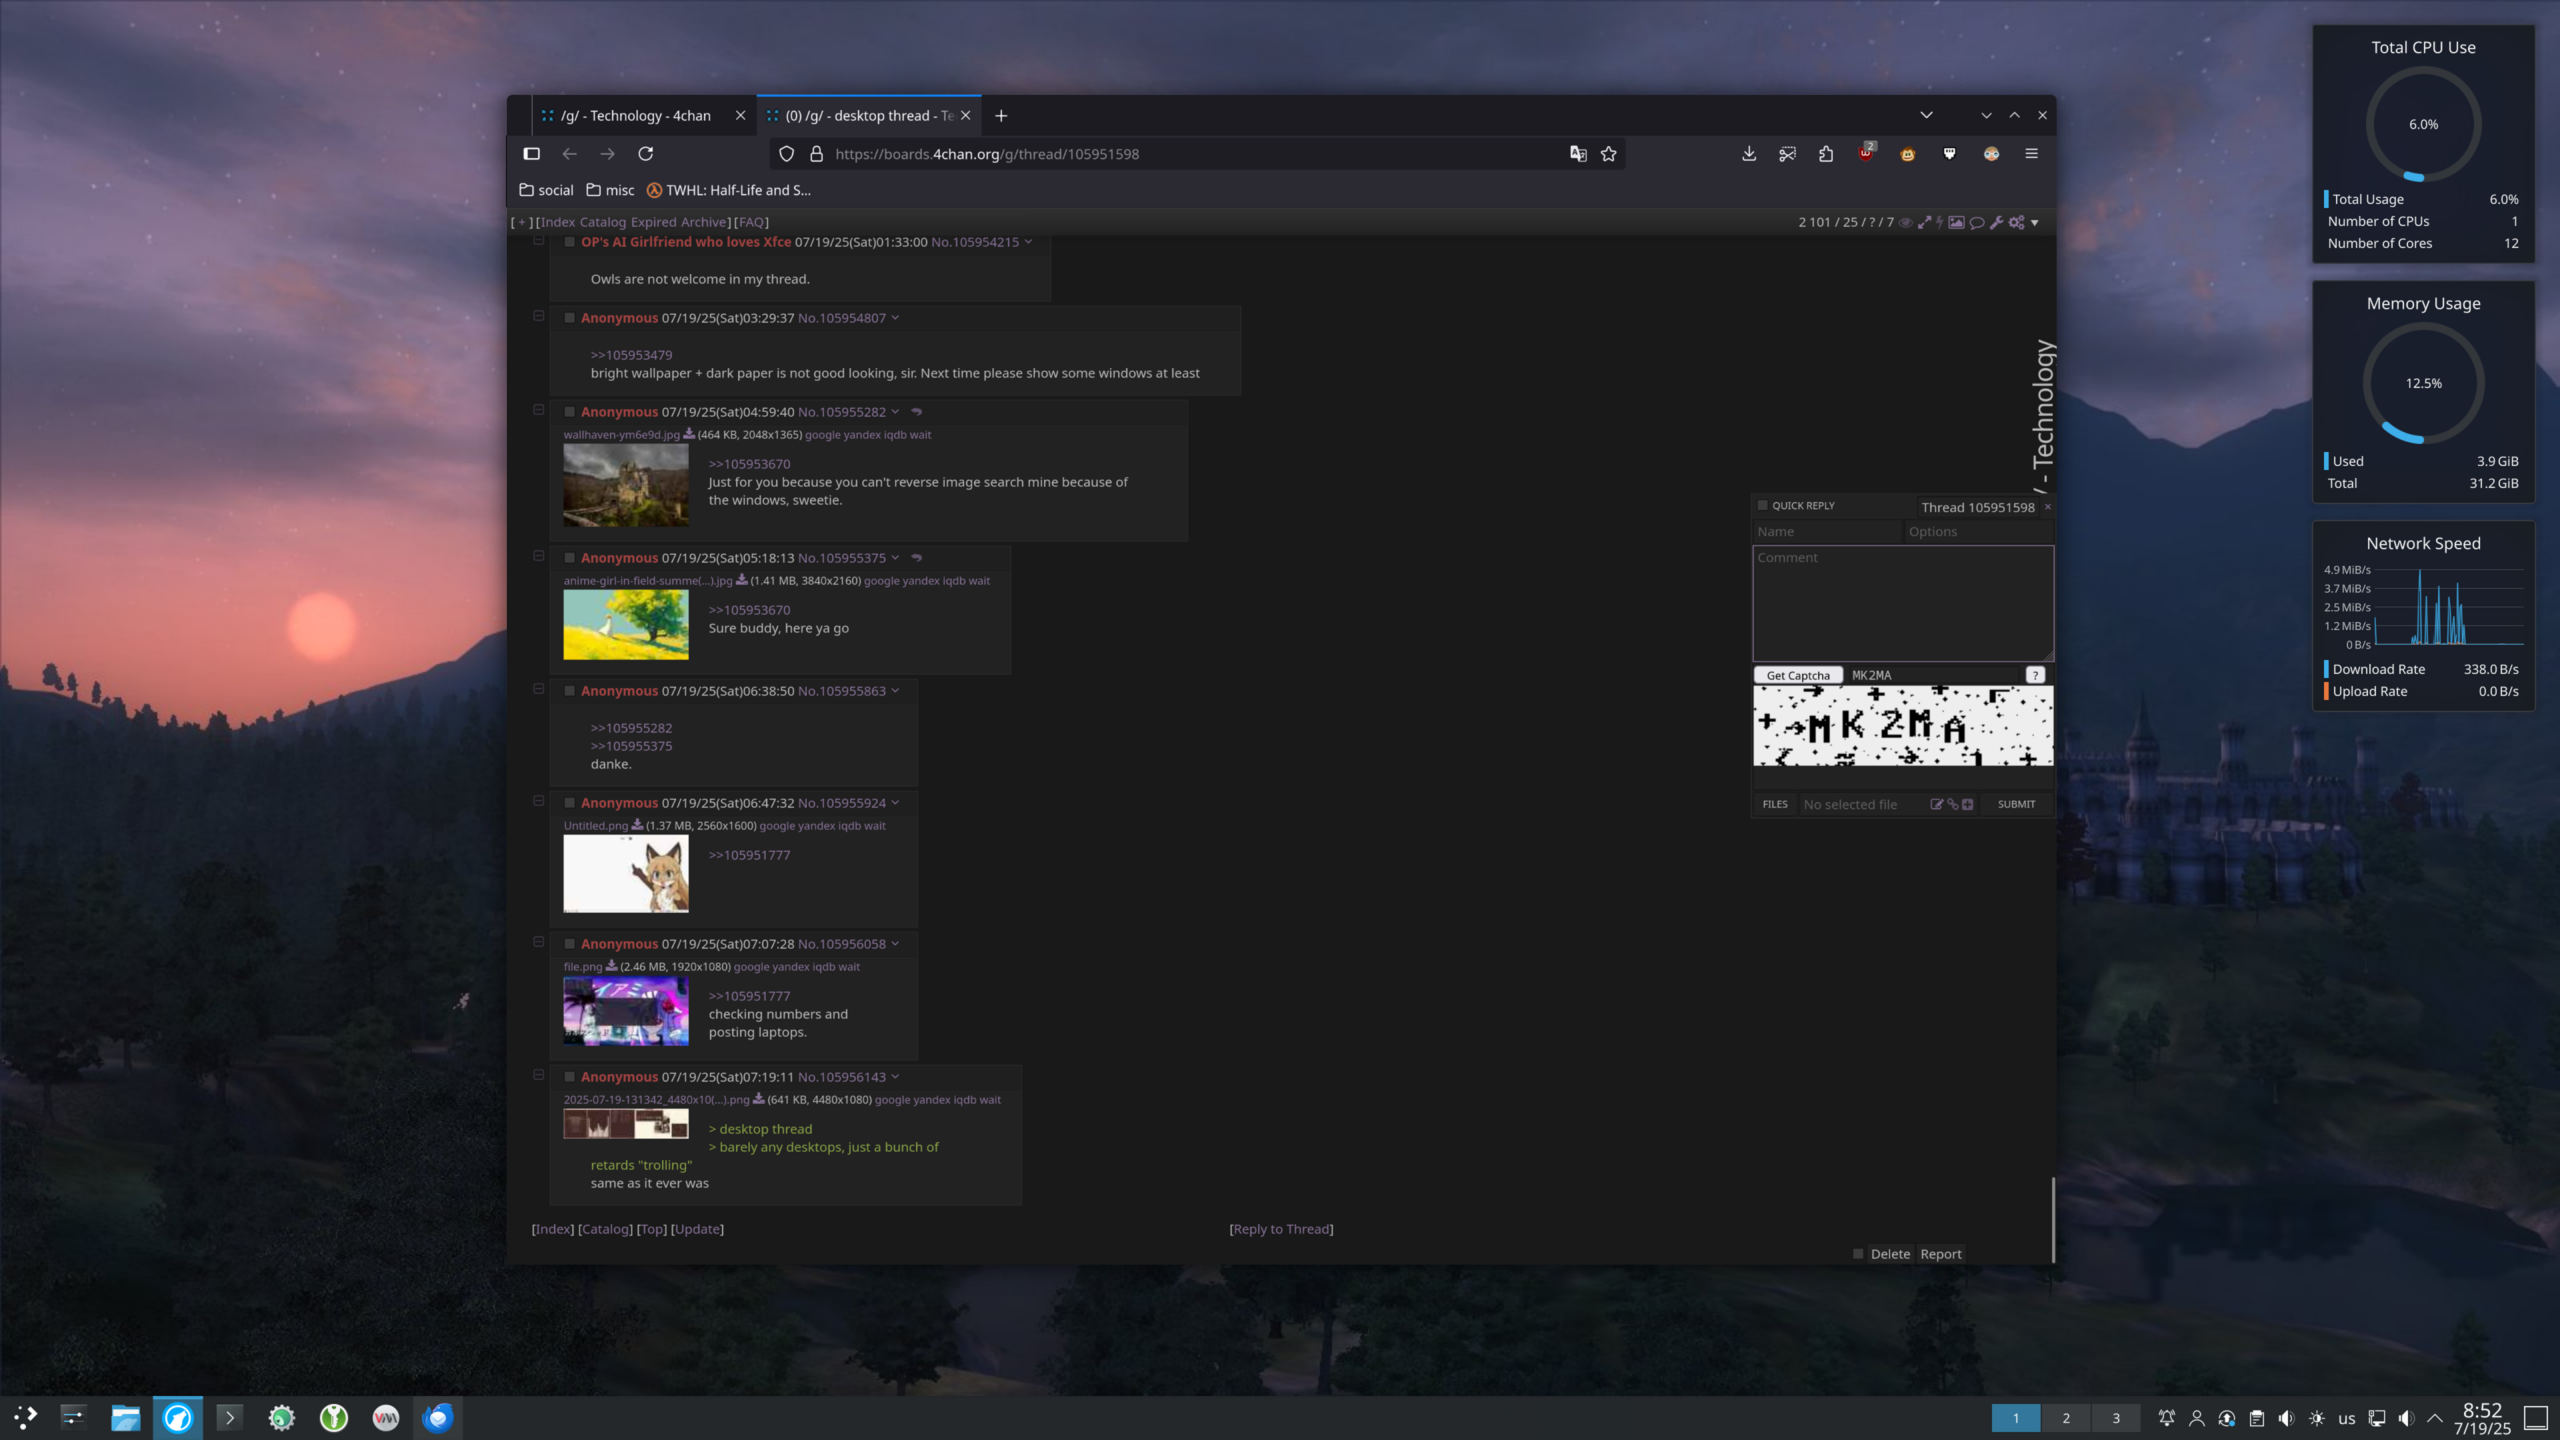Click the notifications bell tray icon

[x=2166, y=1418]
